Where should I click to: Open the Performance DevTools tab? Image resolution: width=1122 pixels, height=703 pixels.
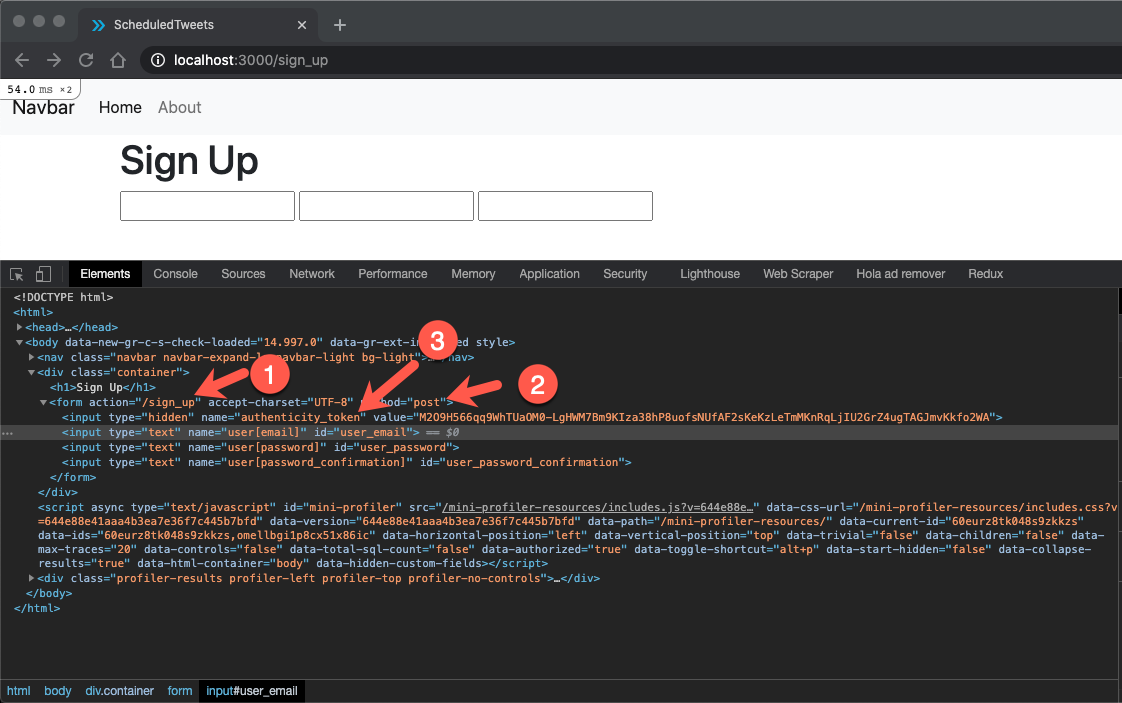pos(393,274)
